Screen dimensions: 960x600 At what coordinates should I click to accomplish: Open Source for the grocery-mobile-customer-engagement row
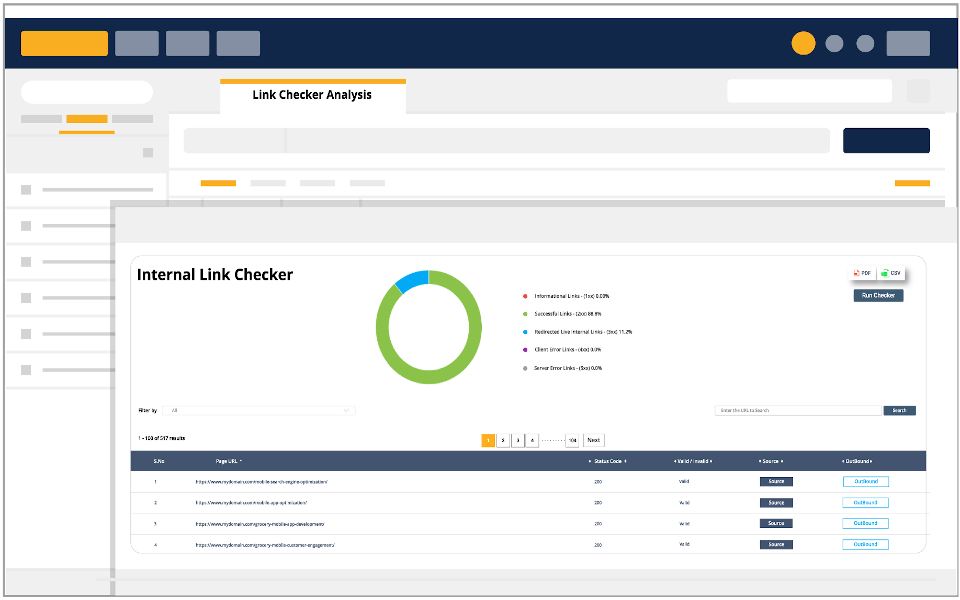pos(776,544)
